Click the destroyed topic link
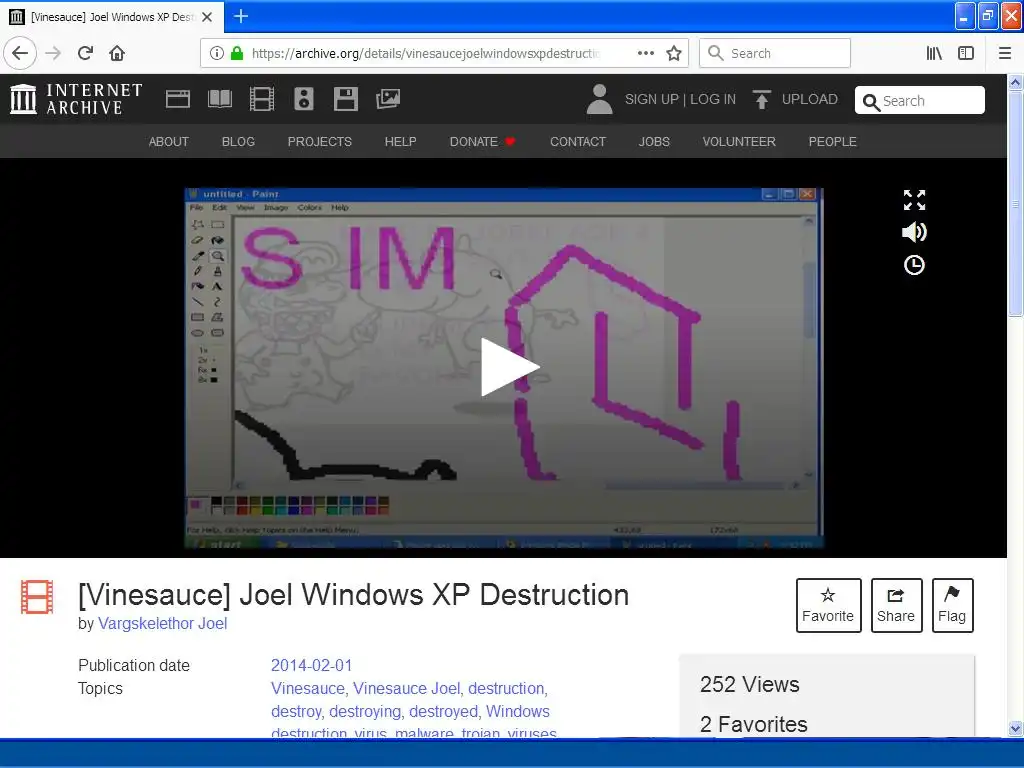 click(444, 711)
